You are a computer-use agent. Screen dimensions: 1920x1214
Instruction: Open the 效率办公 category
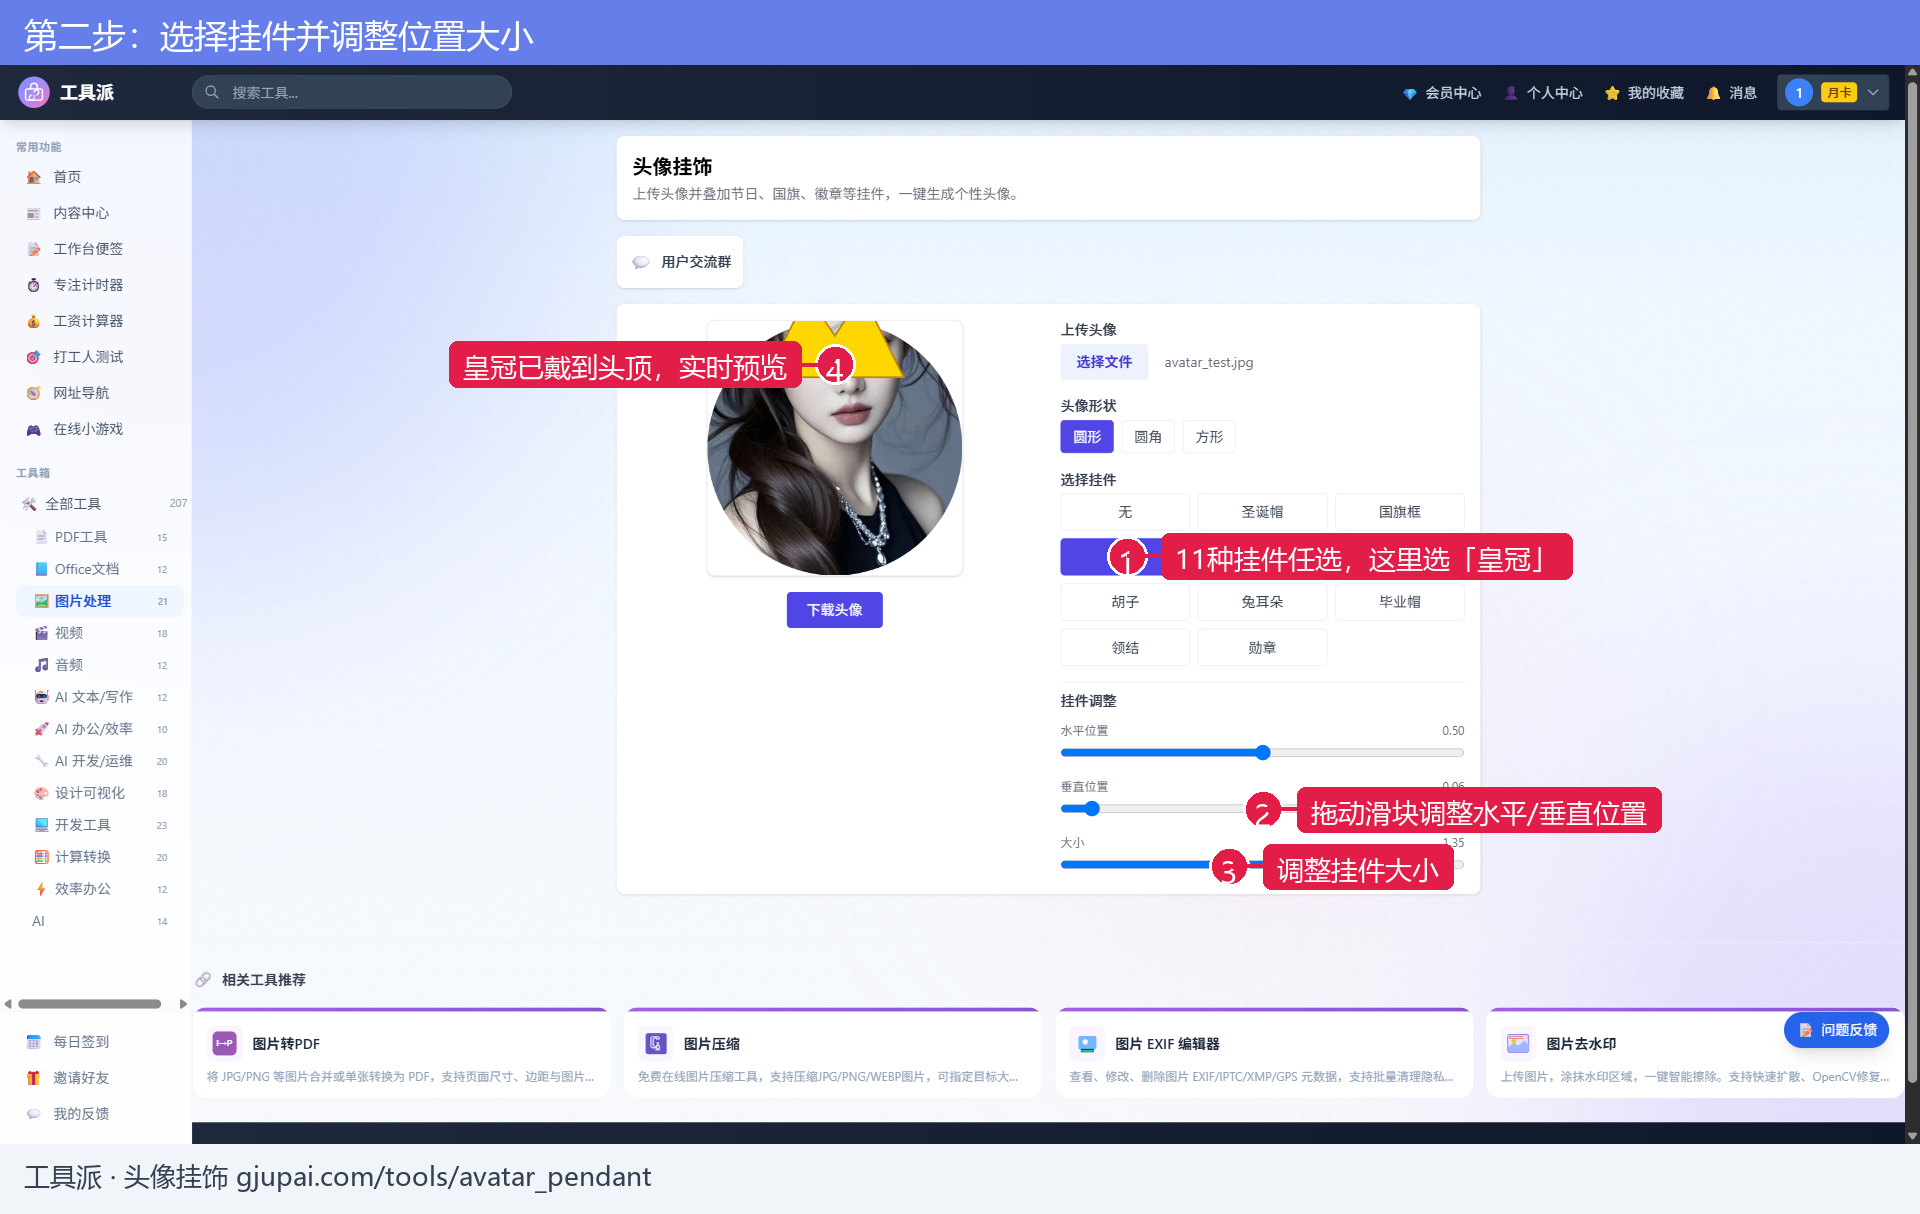pos(100,889)
